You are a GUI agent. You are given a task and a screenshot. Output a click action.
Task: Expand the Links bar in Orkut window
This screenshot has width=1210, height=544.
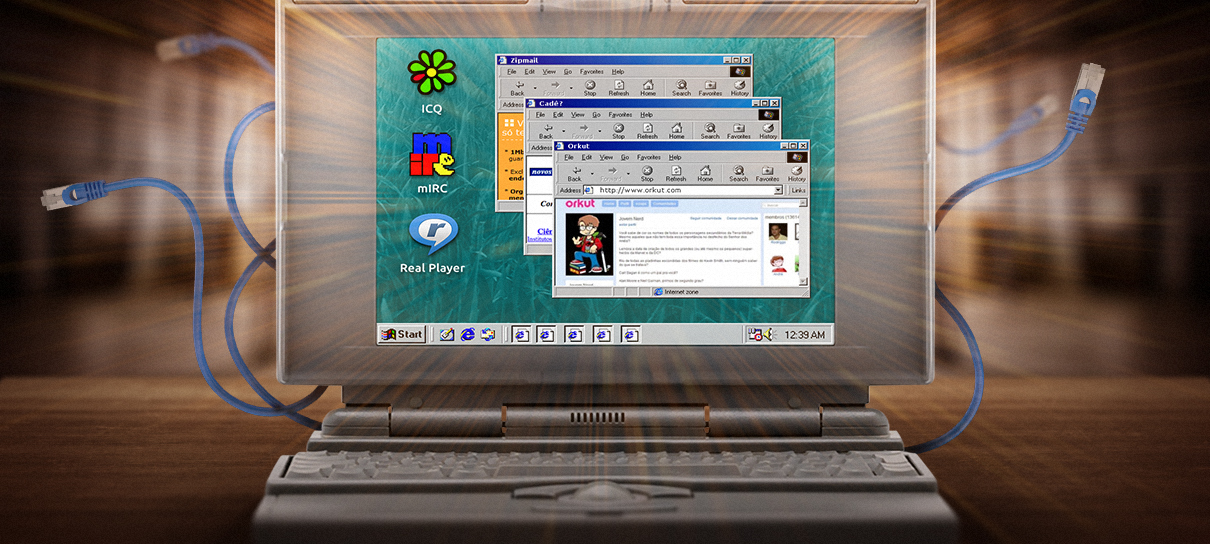click(x=798, y=190)
